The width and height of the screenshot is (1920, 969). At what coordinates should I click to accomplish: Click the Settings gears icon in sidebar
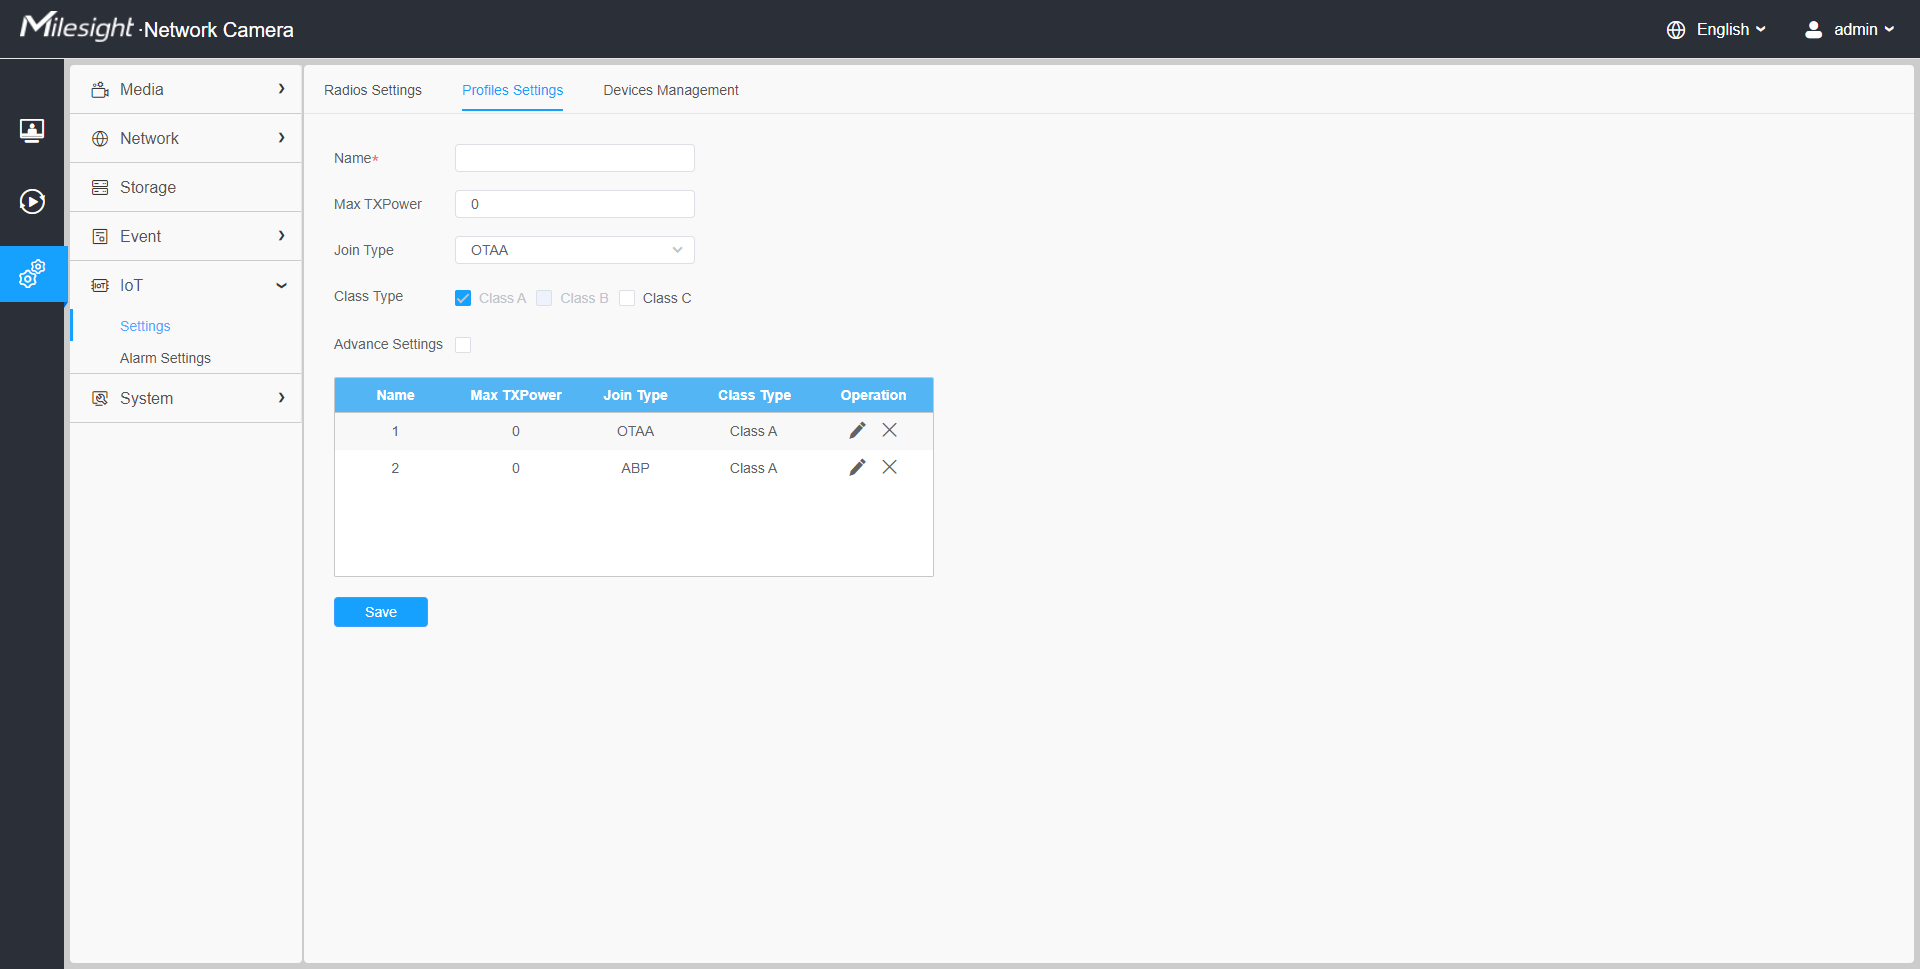(32, 273)
